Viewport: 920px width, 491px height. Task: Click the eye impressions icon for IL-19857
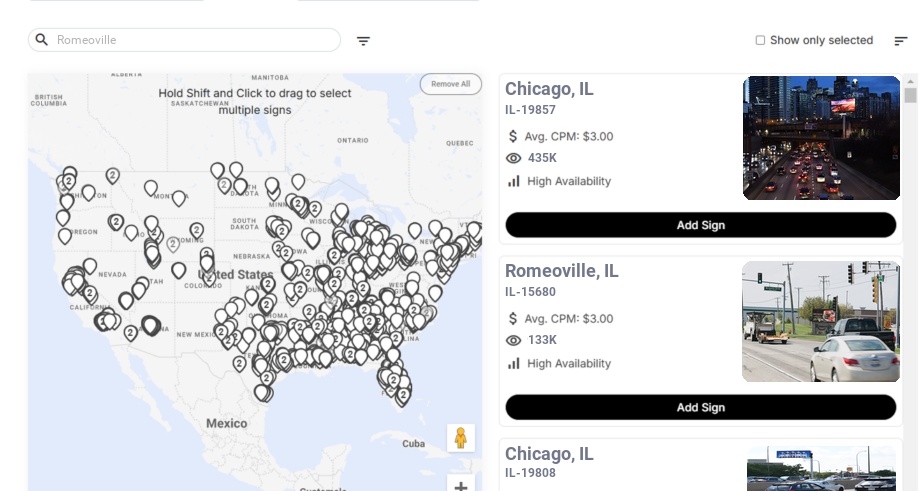click(x=513, y=158)
